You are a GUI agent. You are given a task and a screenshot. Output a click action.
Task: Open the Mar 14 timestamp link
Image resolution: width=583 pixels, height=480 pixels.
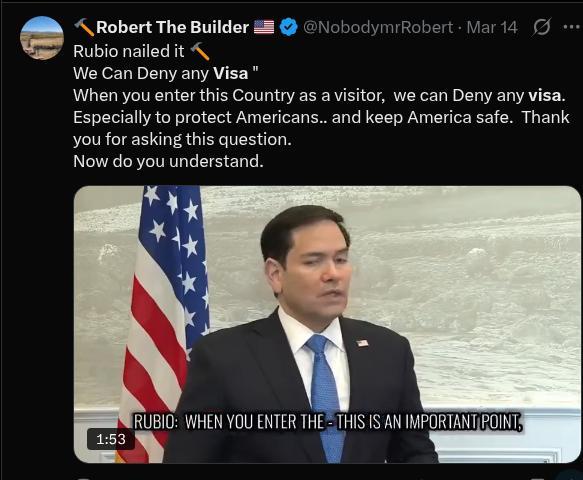coord(492,27)
